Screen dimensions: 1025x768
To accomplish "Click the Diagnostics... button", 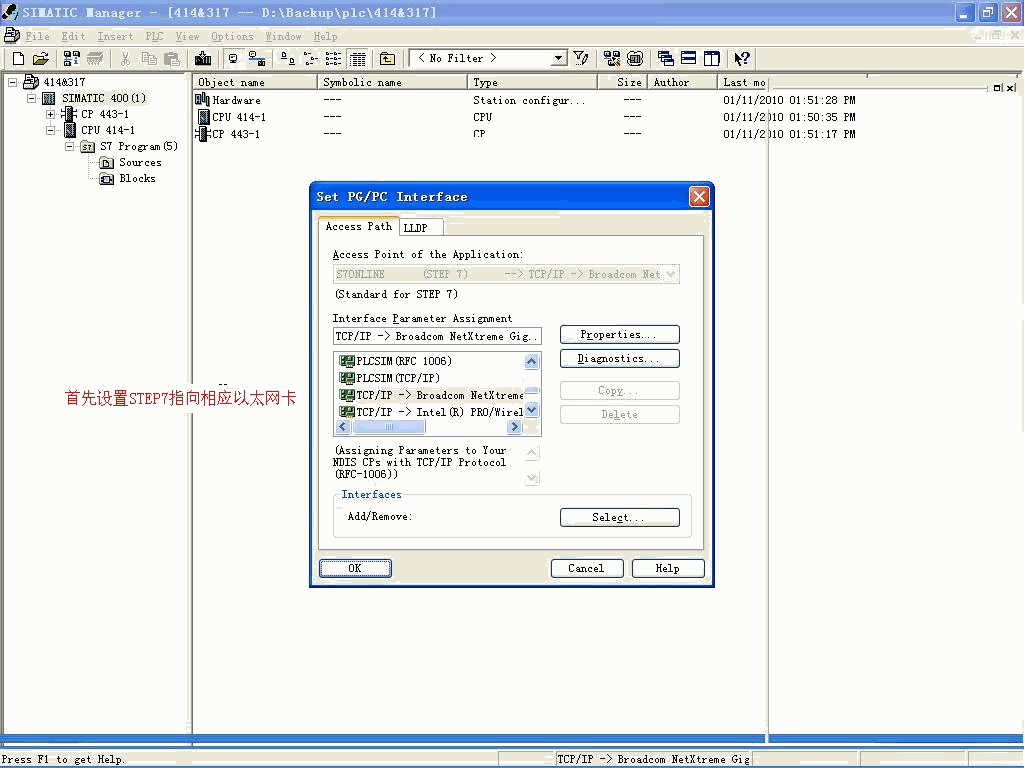I will (x=619, y=359).
